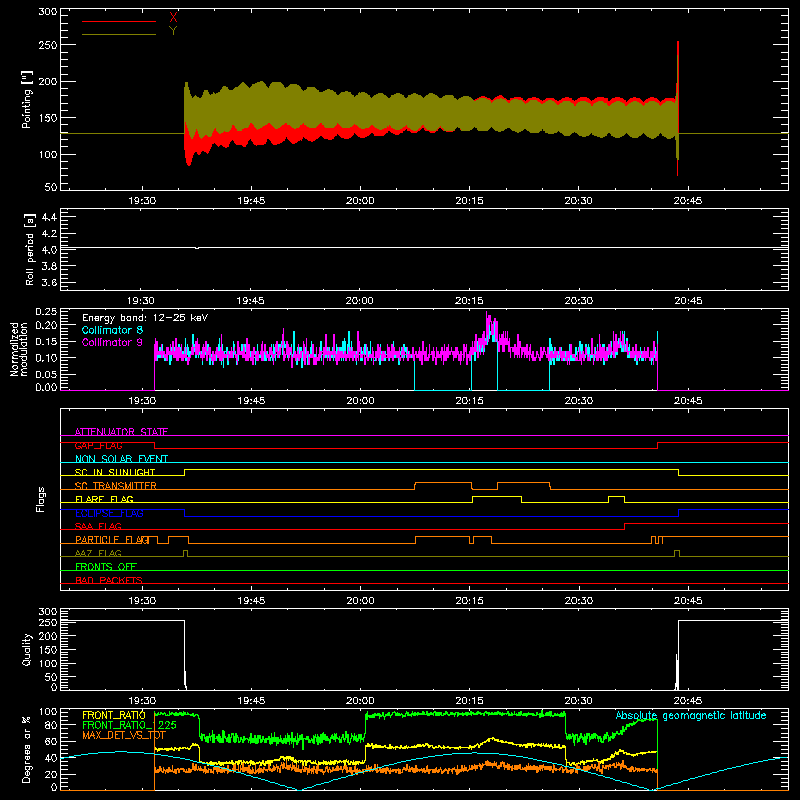The height and width of the screenshot is (800, 800).
Task: Click the 'SAA_FLAG' flag label
Action: 98,527
